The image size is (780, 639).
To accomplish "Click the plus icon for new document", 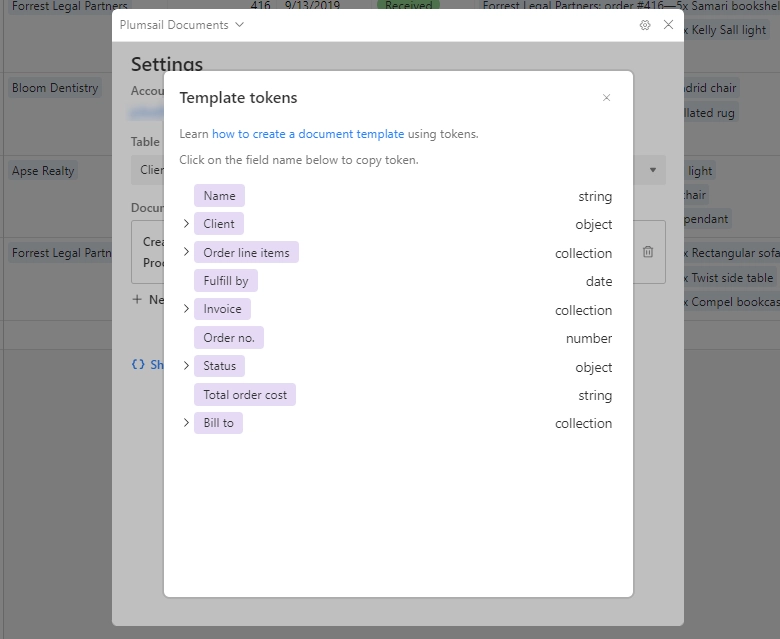I will click(x=137, y=299).
